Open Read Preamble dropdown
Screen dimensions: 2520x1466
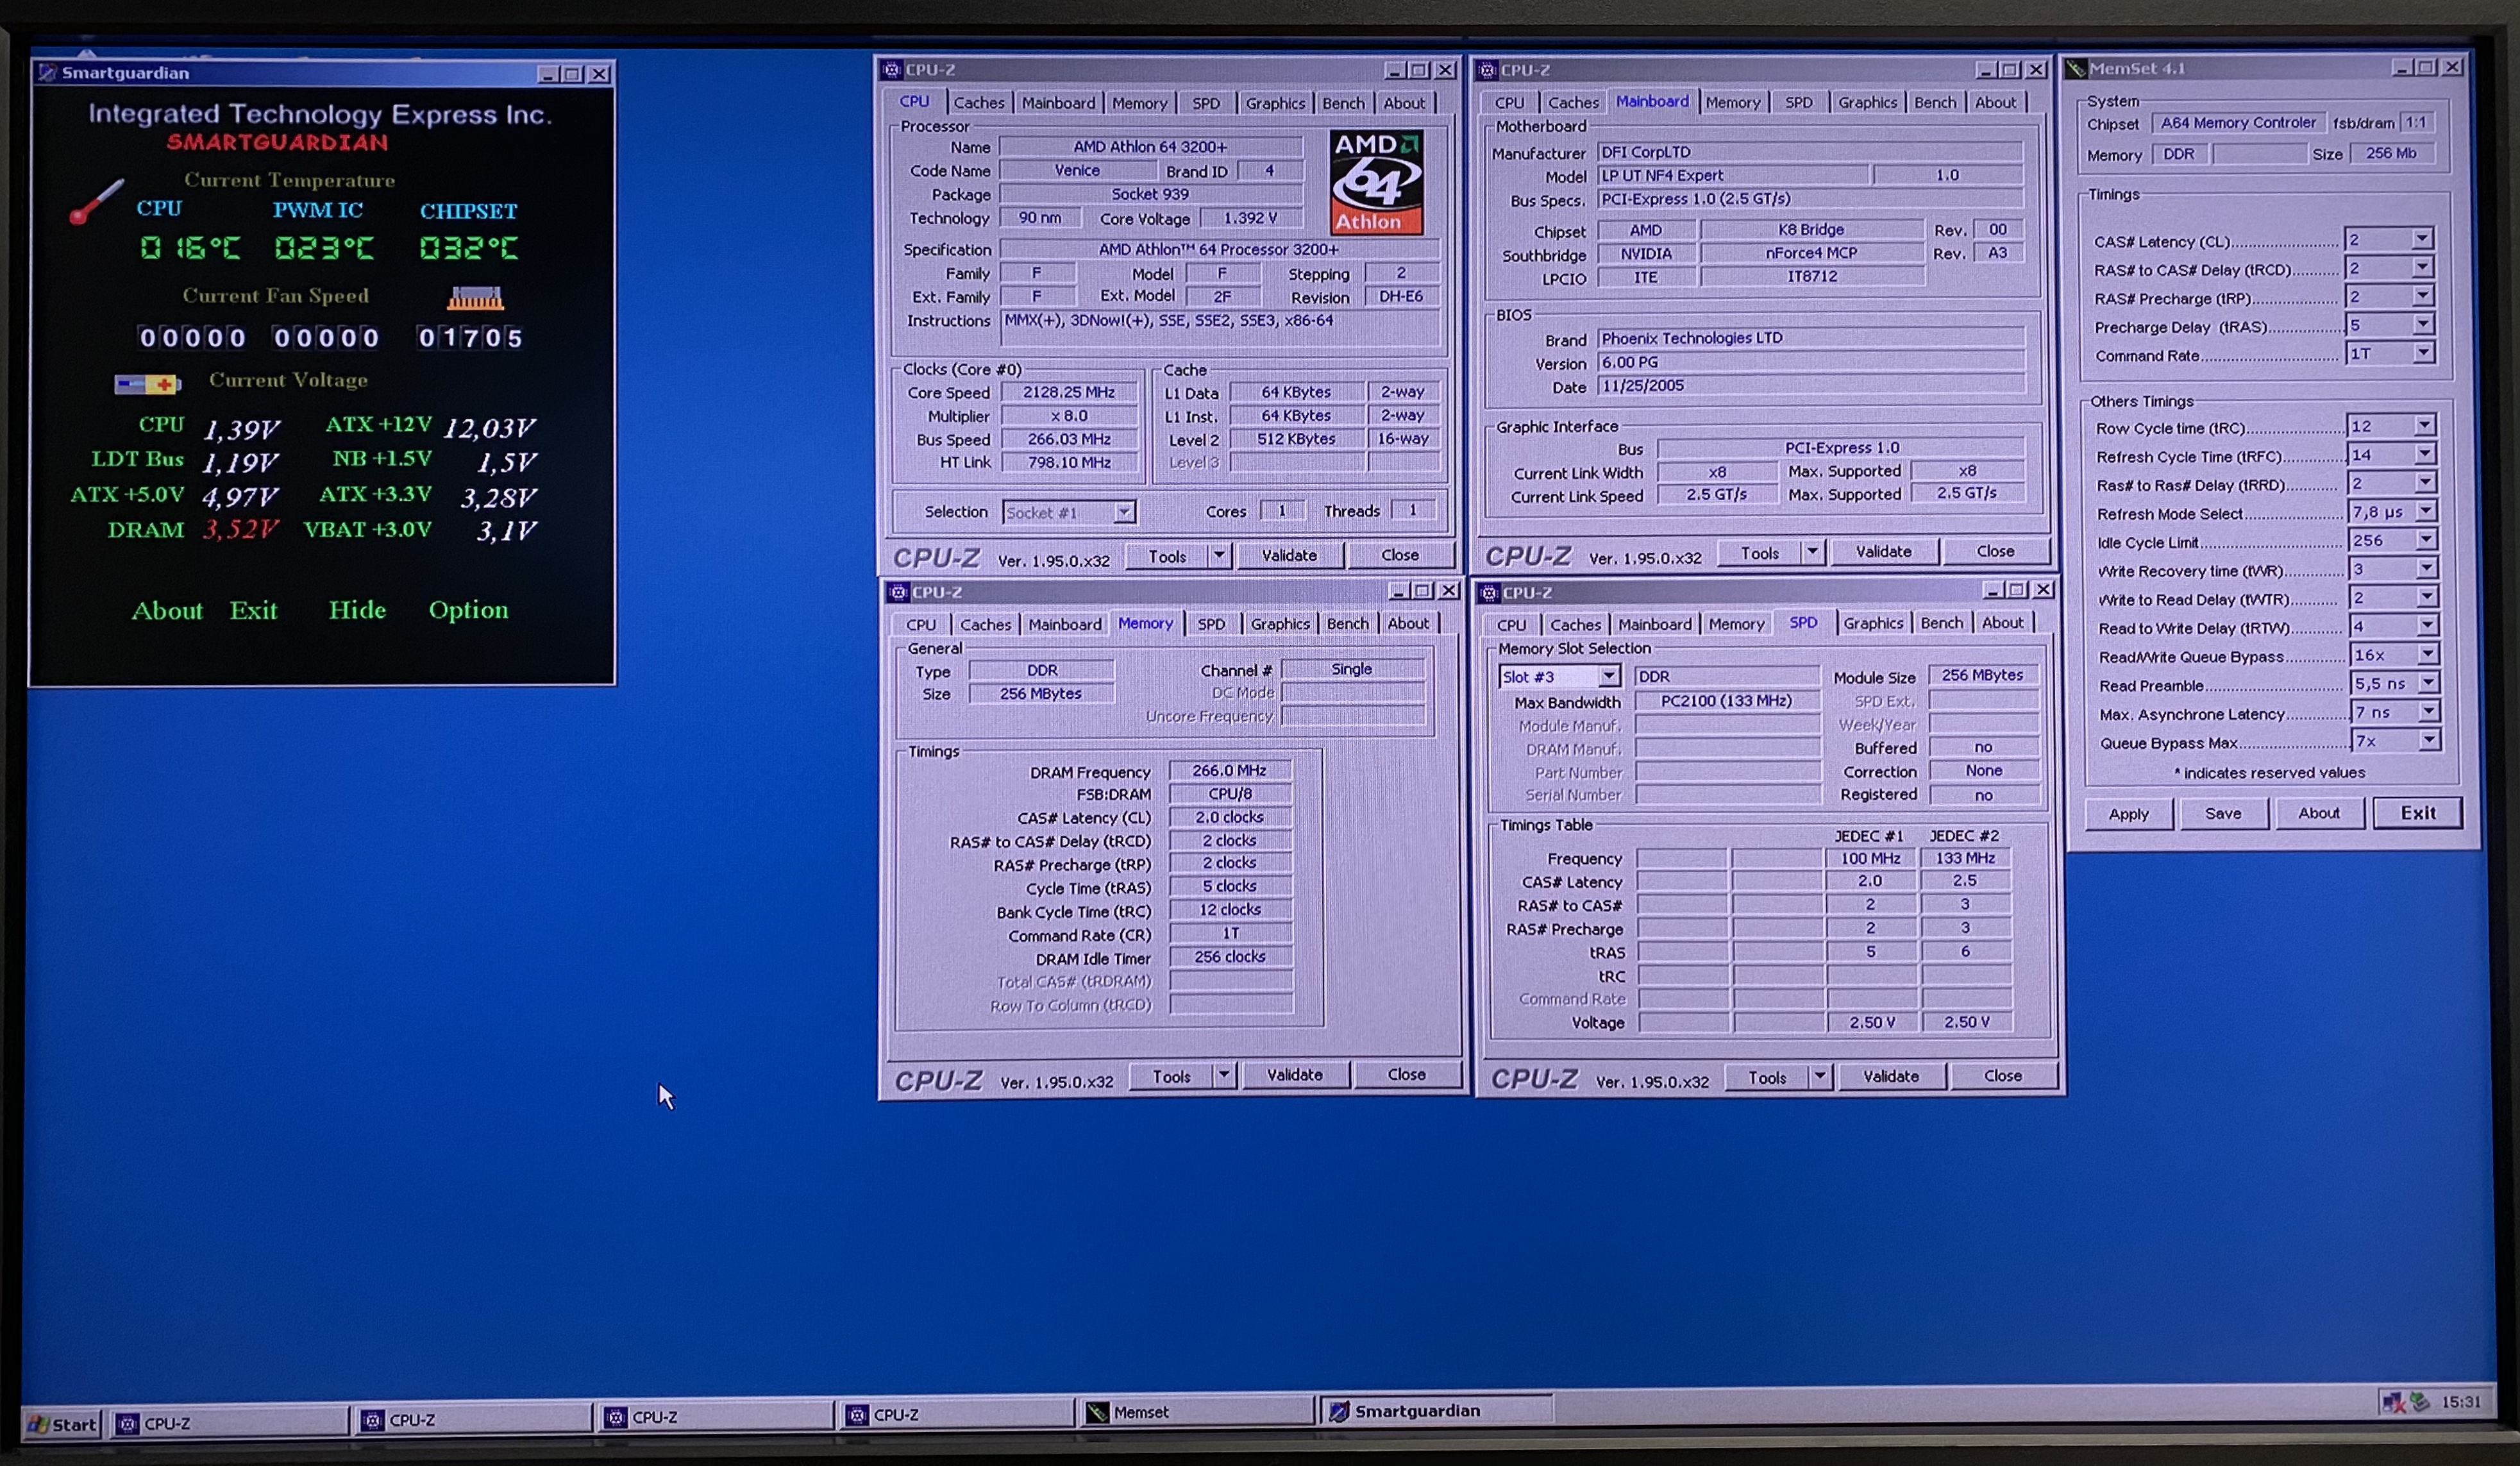(2428, 683)
